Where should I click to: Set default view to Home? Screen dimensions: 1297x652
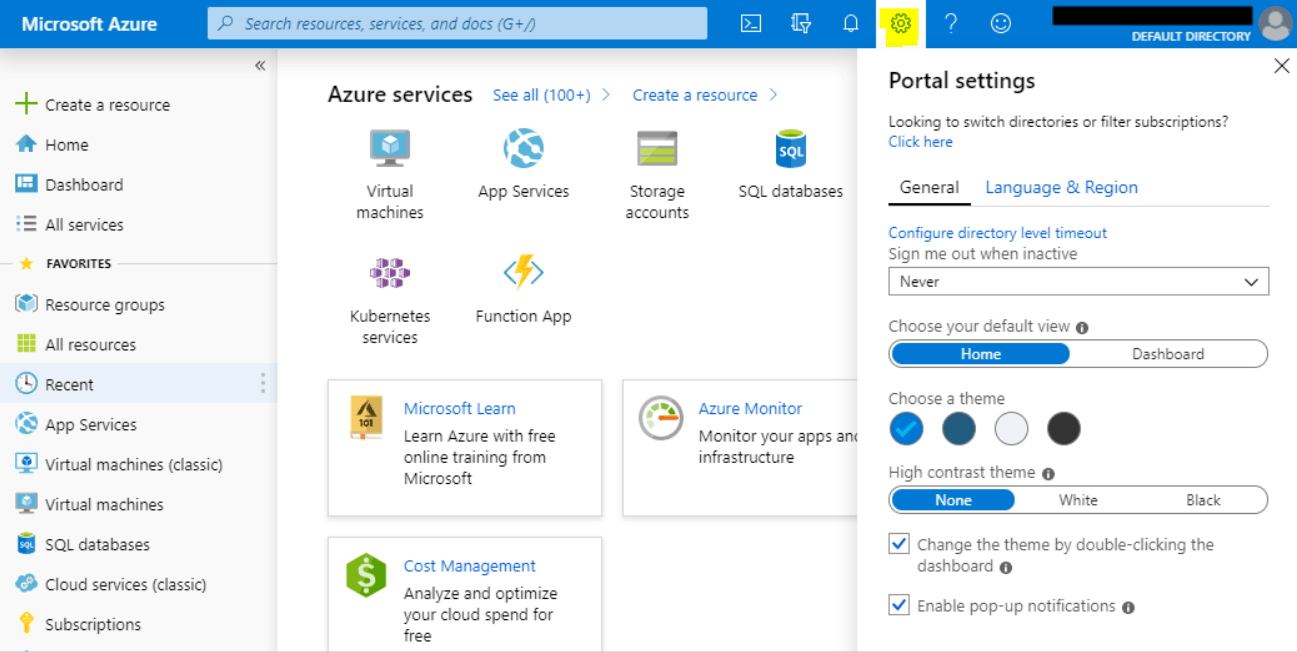click(x=980, y=354)
